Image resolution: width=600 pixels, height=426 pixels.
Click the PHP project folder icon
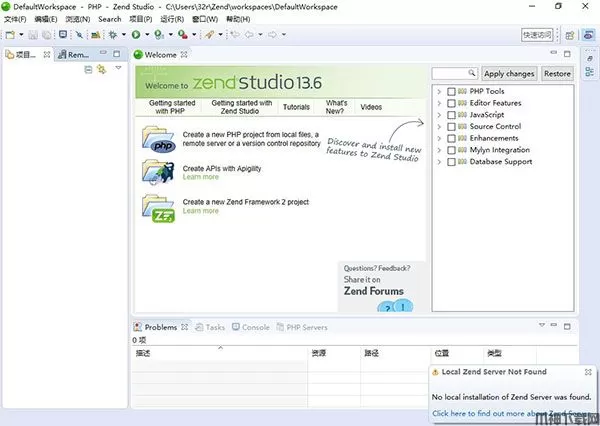coord(158,139)
